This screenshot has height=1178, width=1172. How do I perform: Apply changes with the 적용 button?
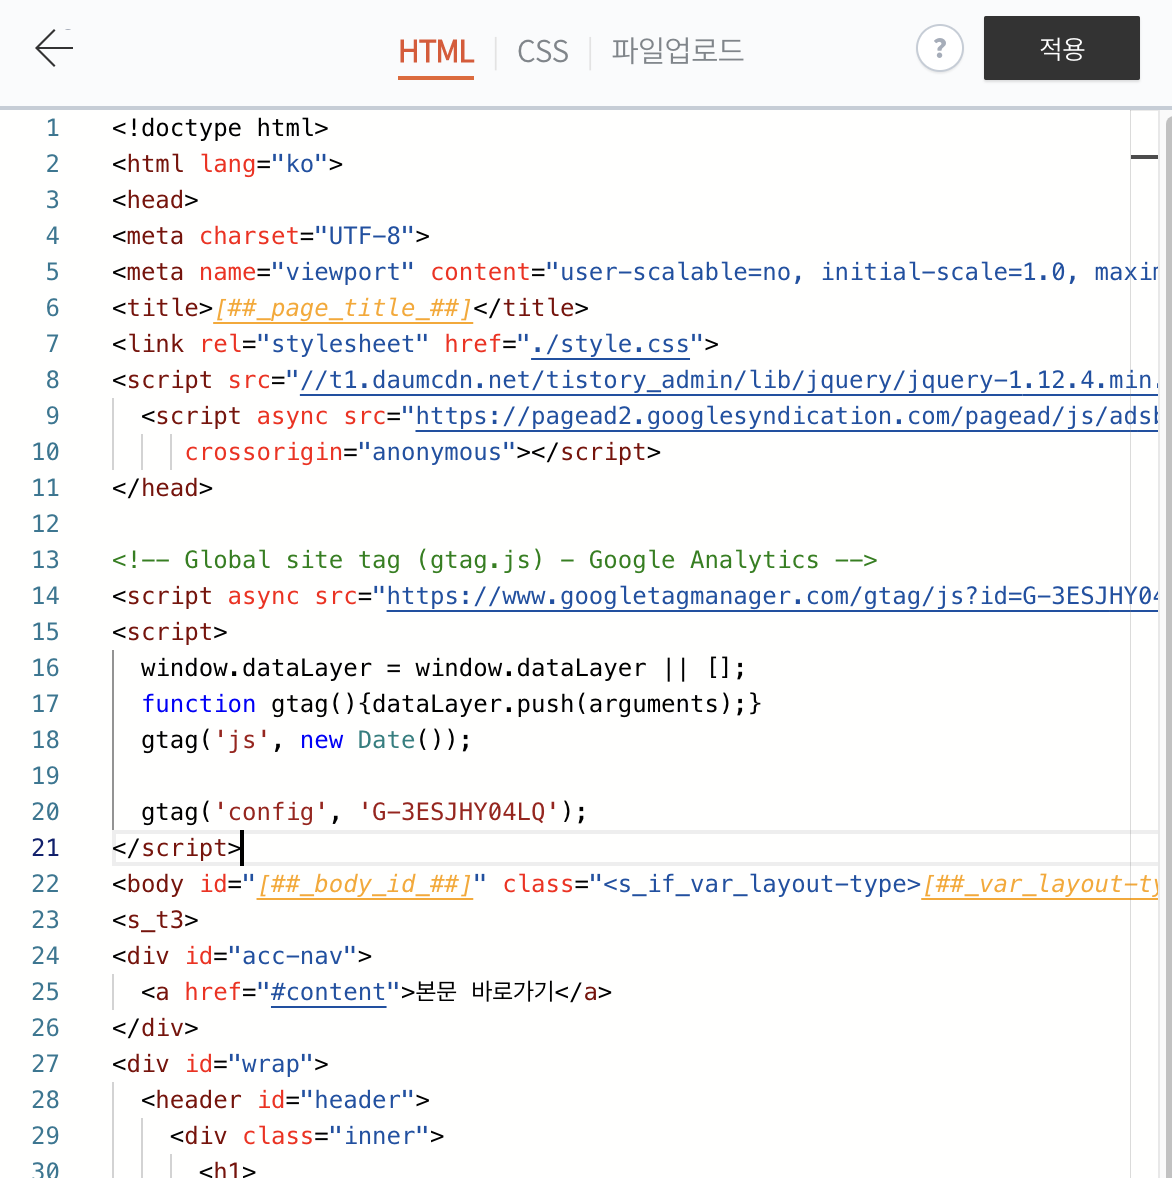(x=1062, y=48)
